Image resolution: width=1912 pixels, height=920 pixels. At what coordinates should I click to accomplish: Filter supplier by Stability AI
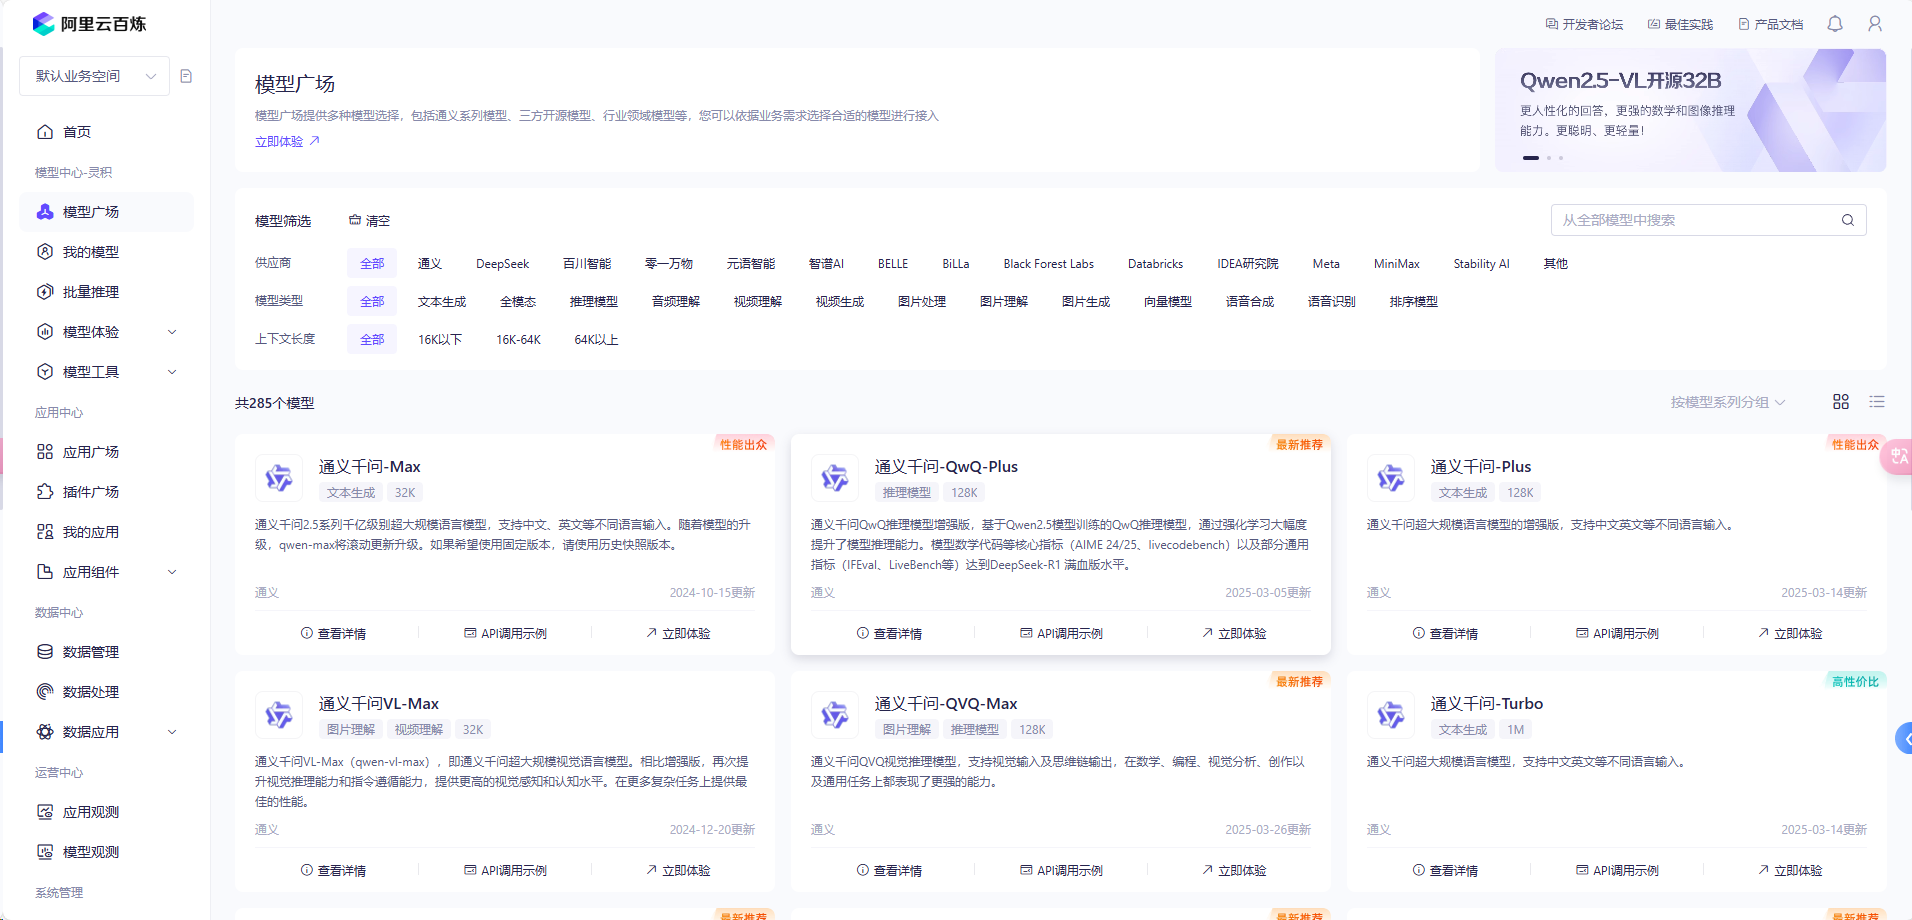1481,264
